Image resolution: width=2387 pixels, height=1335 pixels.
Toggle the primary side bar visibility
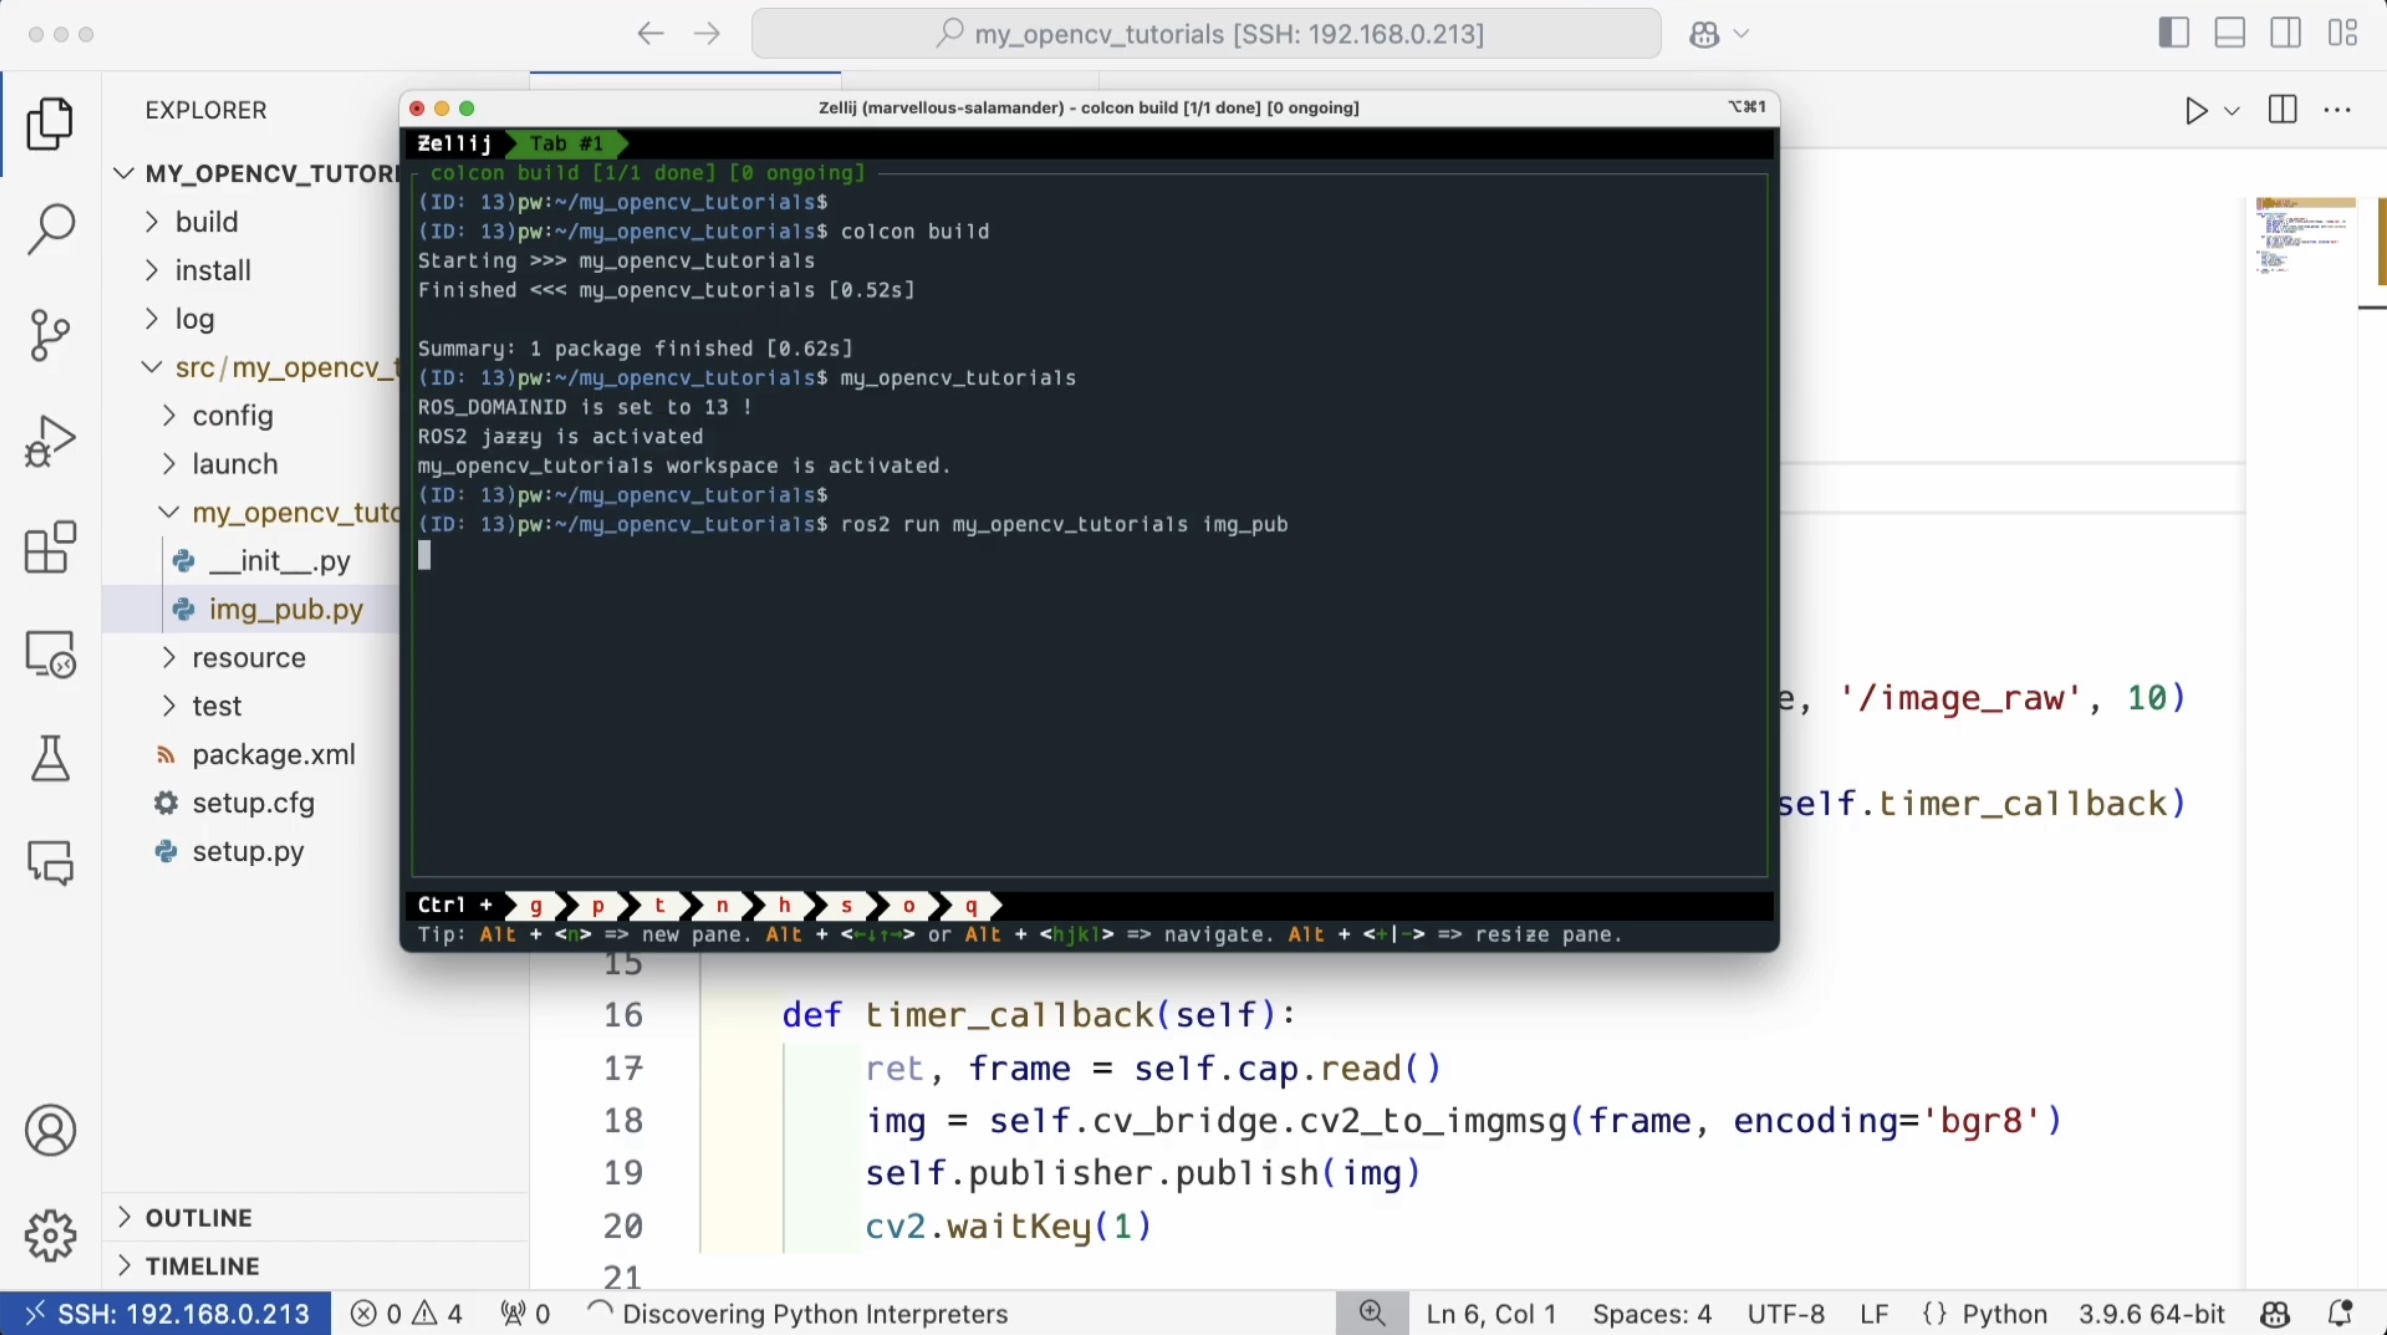point(2173,33)
